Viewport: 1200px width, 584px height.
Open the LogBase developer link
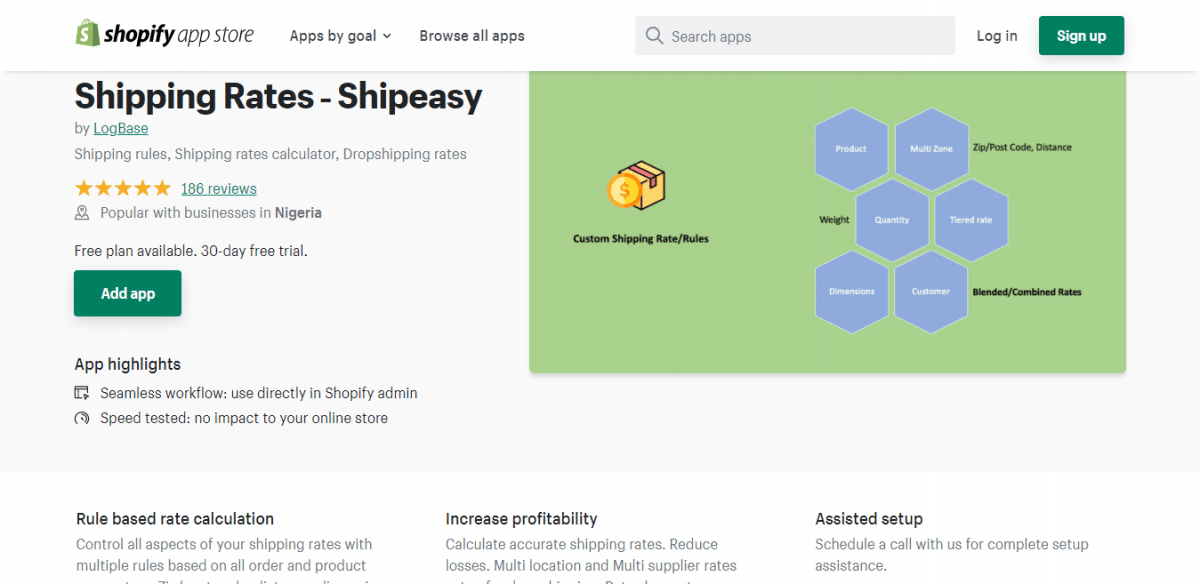pyautogui.click(x=121, y=128)
